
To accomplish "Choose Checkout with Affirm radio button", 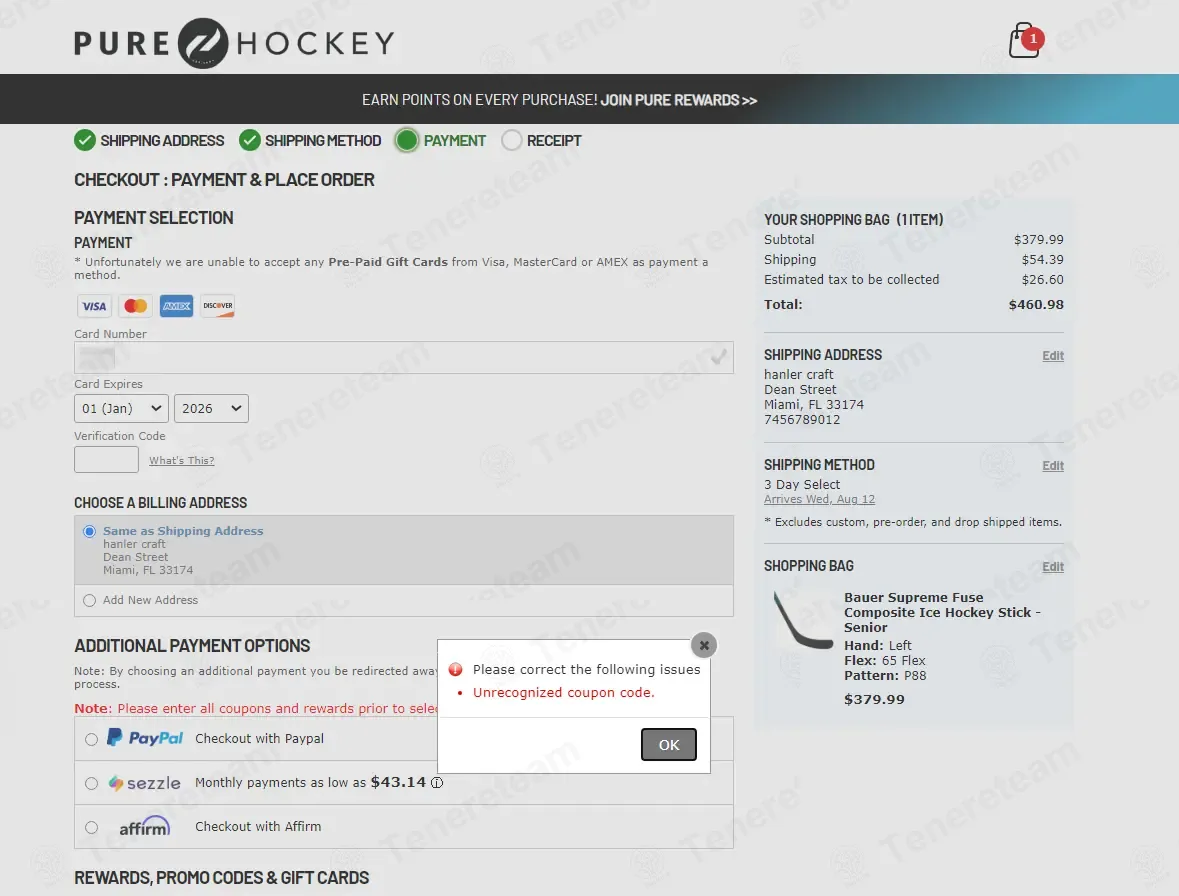I will [x=92, y=828].
